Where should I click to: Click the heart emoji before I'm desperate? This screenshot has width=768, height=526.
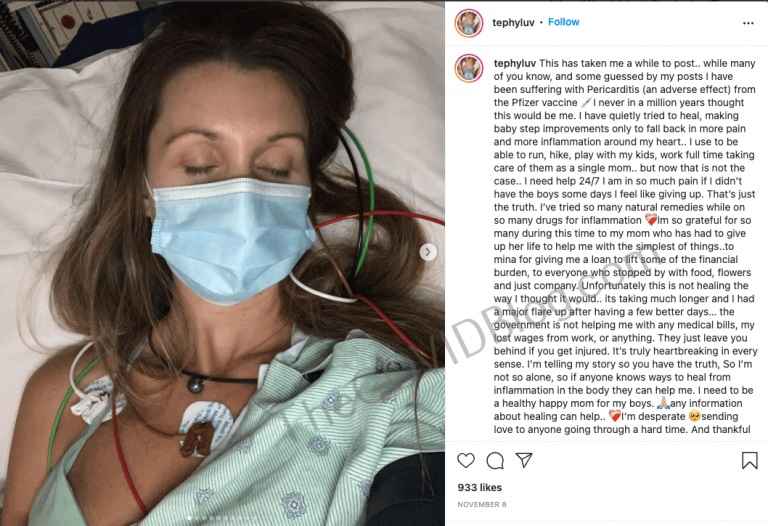(x=614, y=416)
